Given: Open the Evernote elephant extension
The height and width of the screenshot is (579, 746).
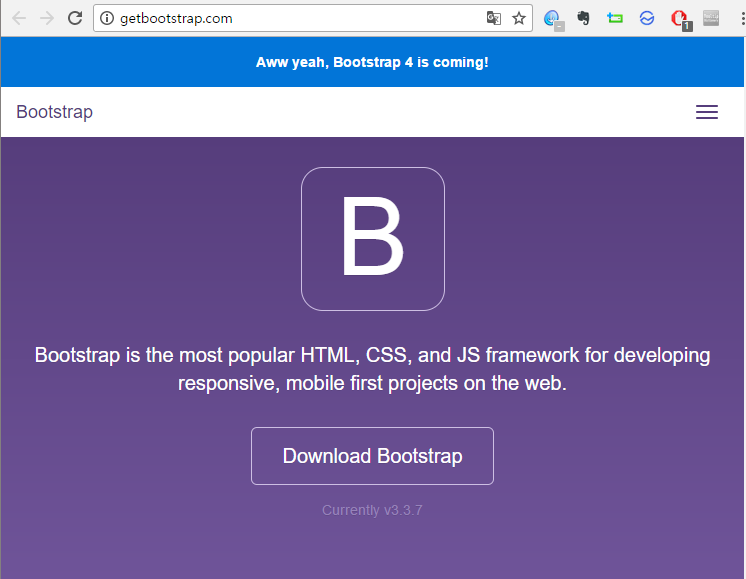Looking at the screenshot, I should (x=583, y=19).
